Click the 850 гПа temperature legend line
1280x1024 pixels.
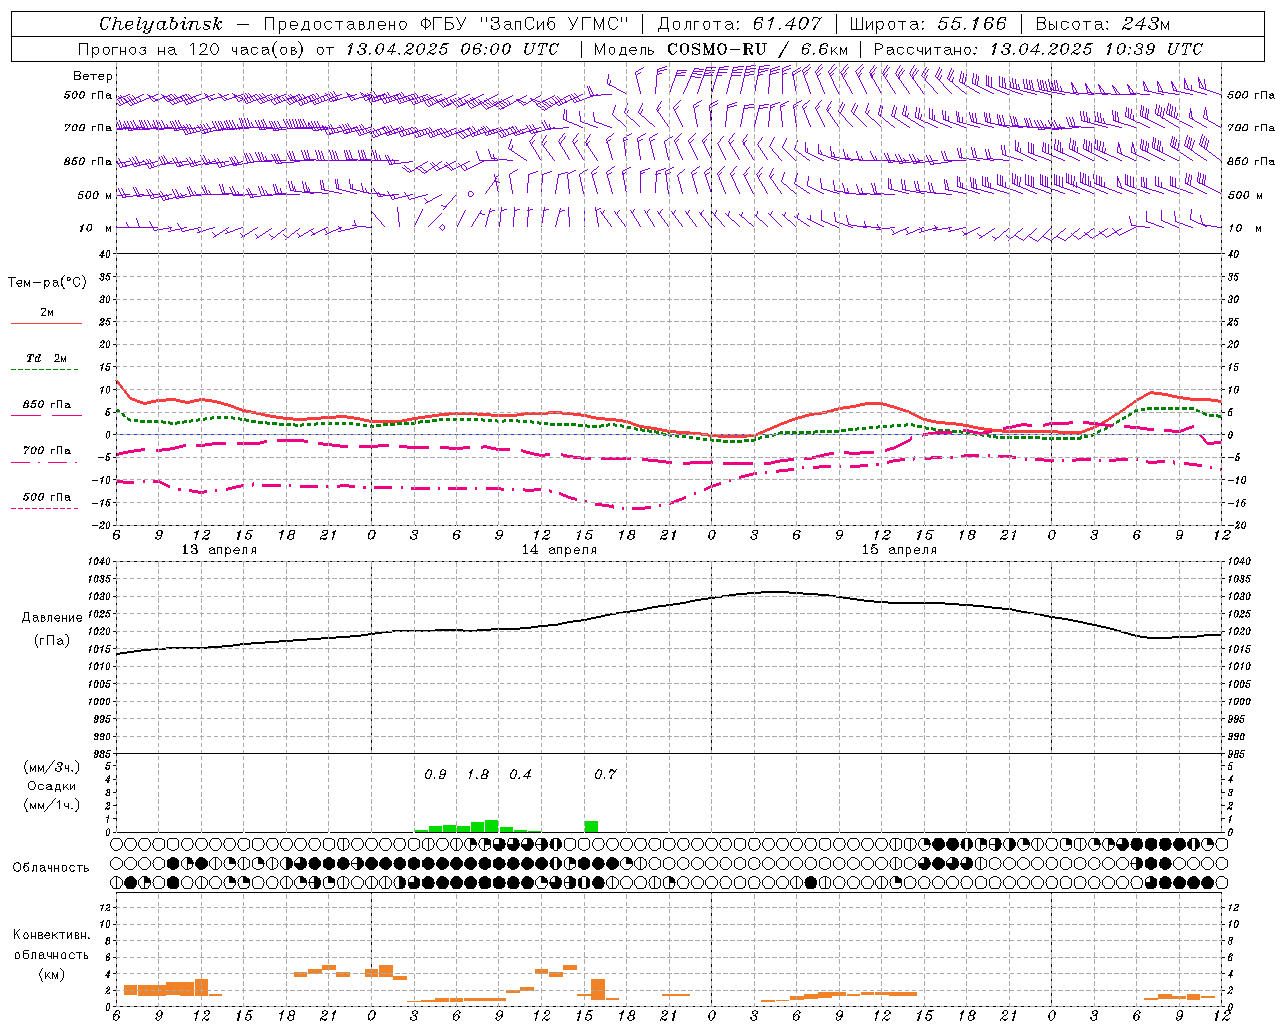click(46, 408)
